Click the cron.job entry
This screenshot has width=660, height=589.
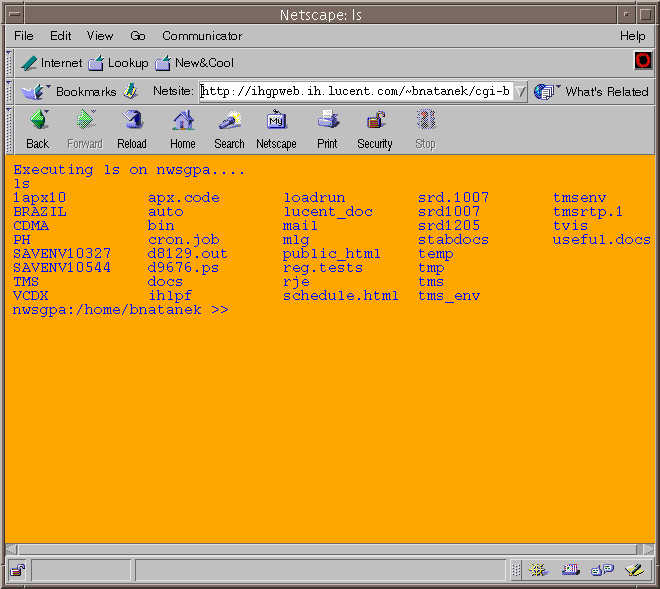click(x=184, y=240)
